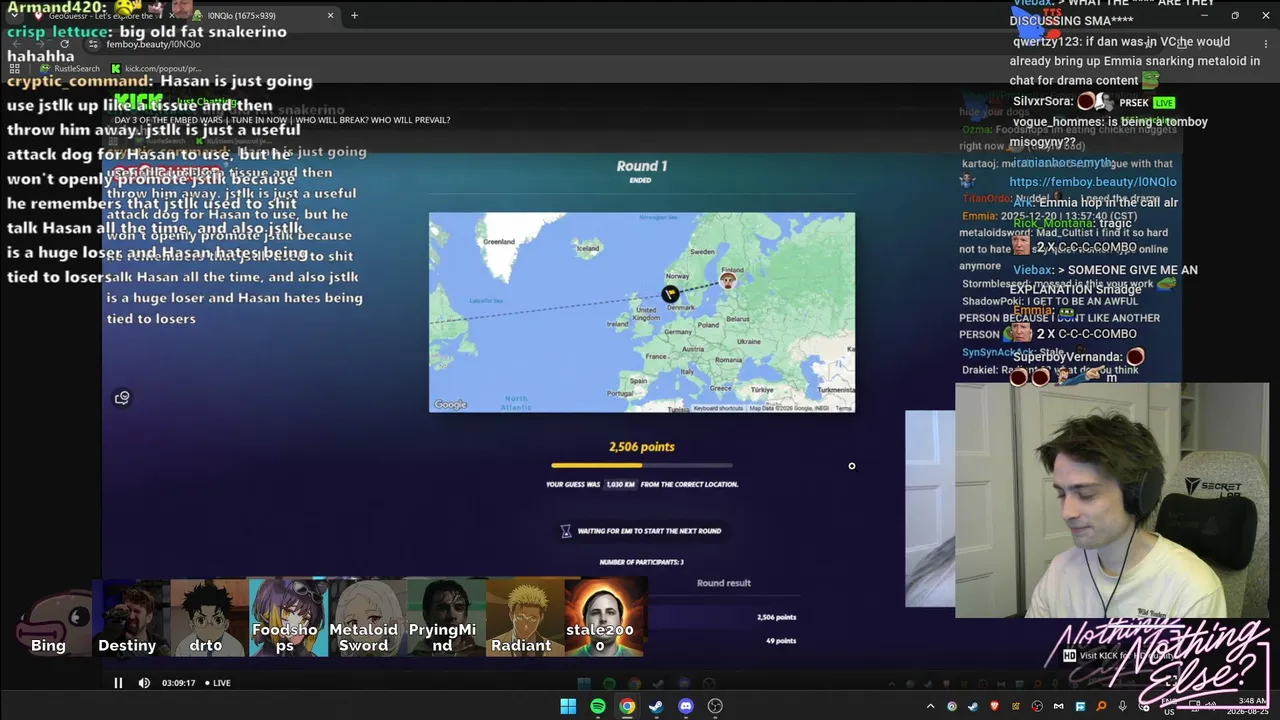Open Steam from the taskbar
The height and width of the screenshot is (720, 1280).
click(656, 706)
